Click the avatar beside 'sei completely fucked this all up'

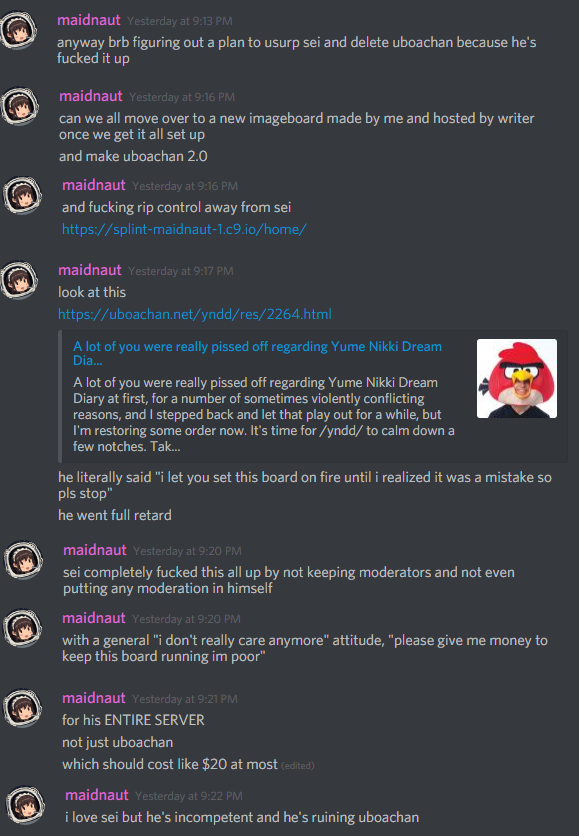23,560
